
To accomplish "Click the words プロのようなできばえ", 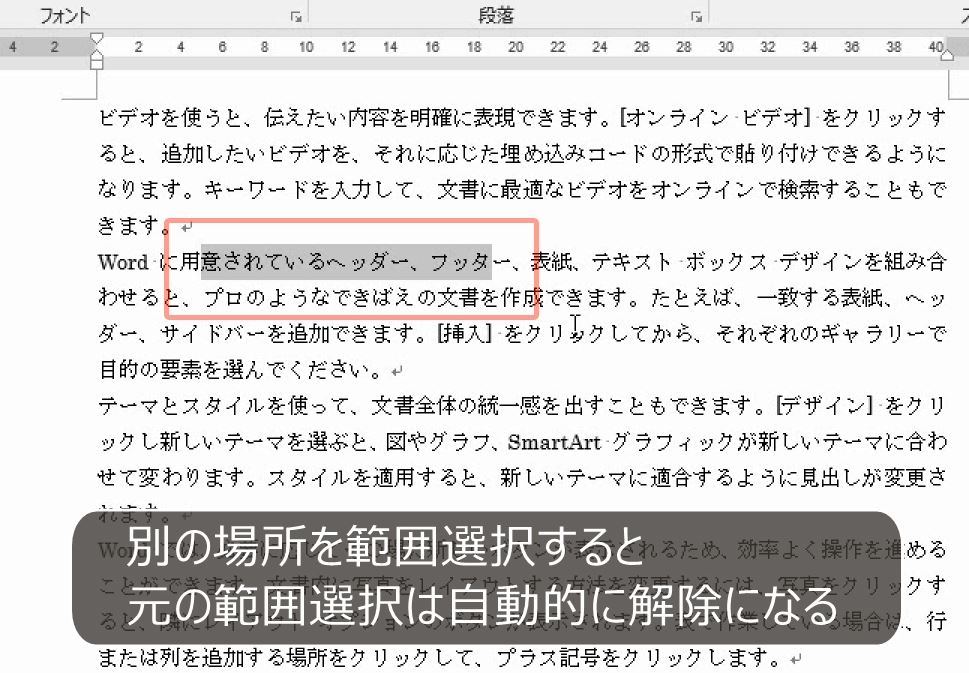I will click(x=309, y=298).
